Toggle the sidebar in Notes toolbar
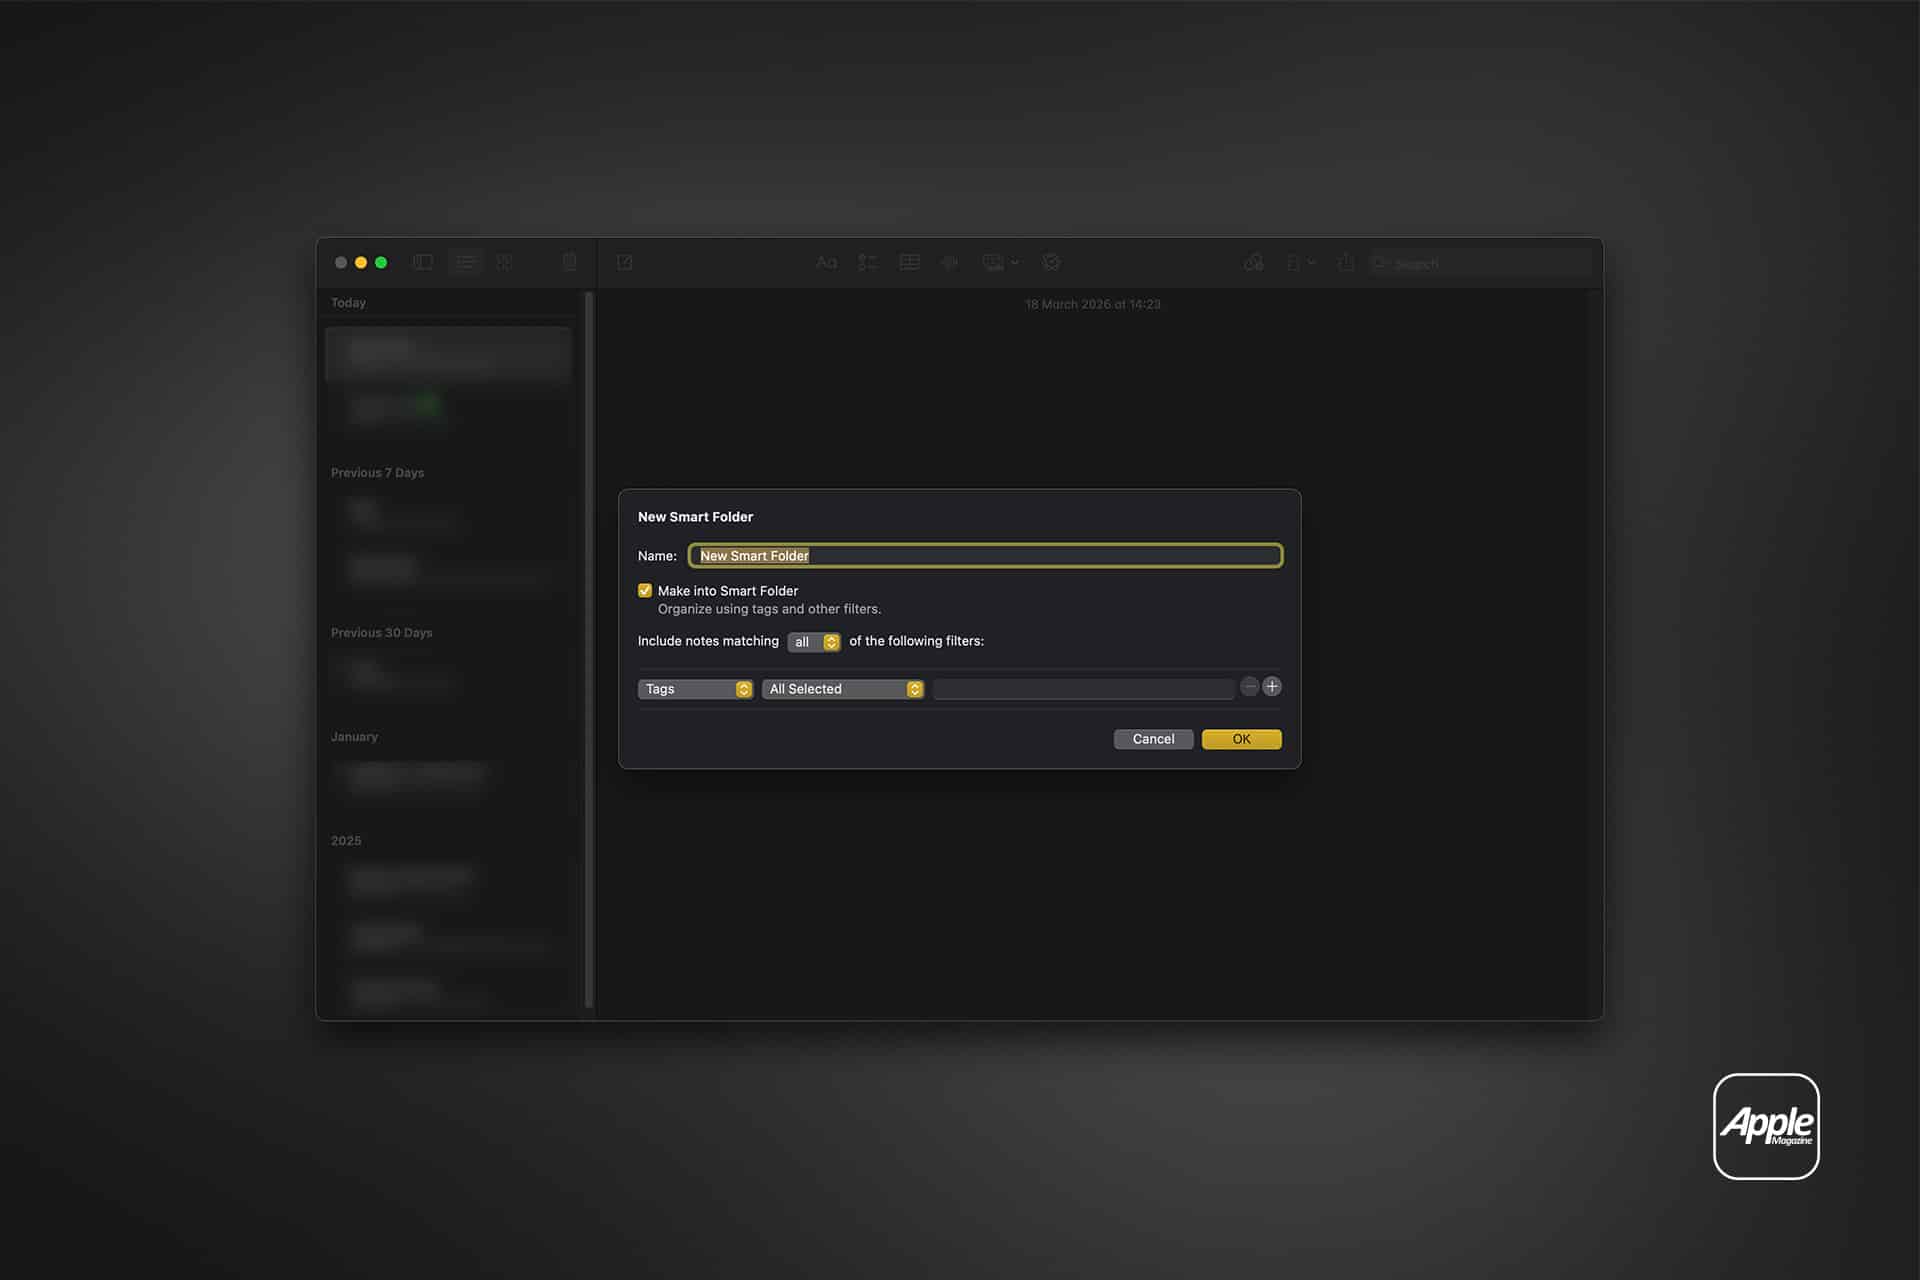The width and height of the screenshot is (1920, 1280). click(423, 262)
